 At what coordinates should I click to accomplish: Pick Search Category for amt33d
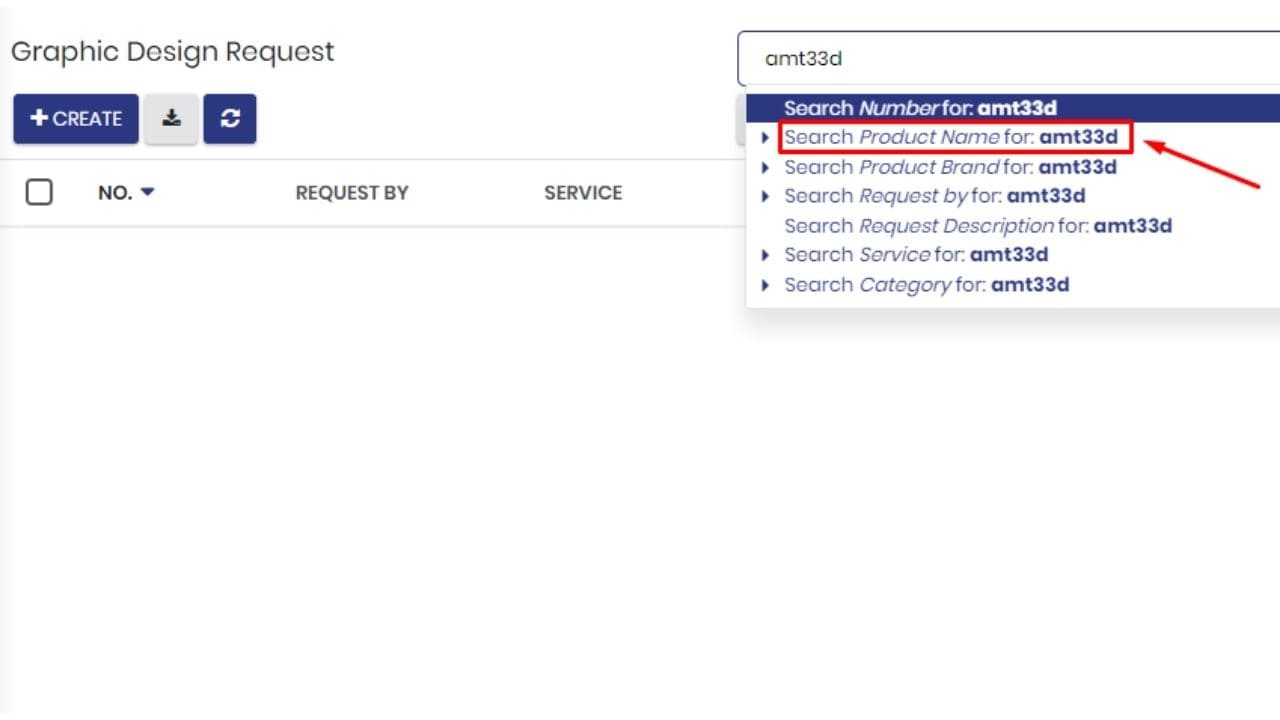[927, 285]
